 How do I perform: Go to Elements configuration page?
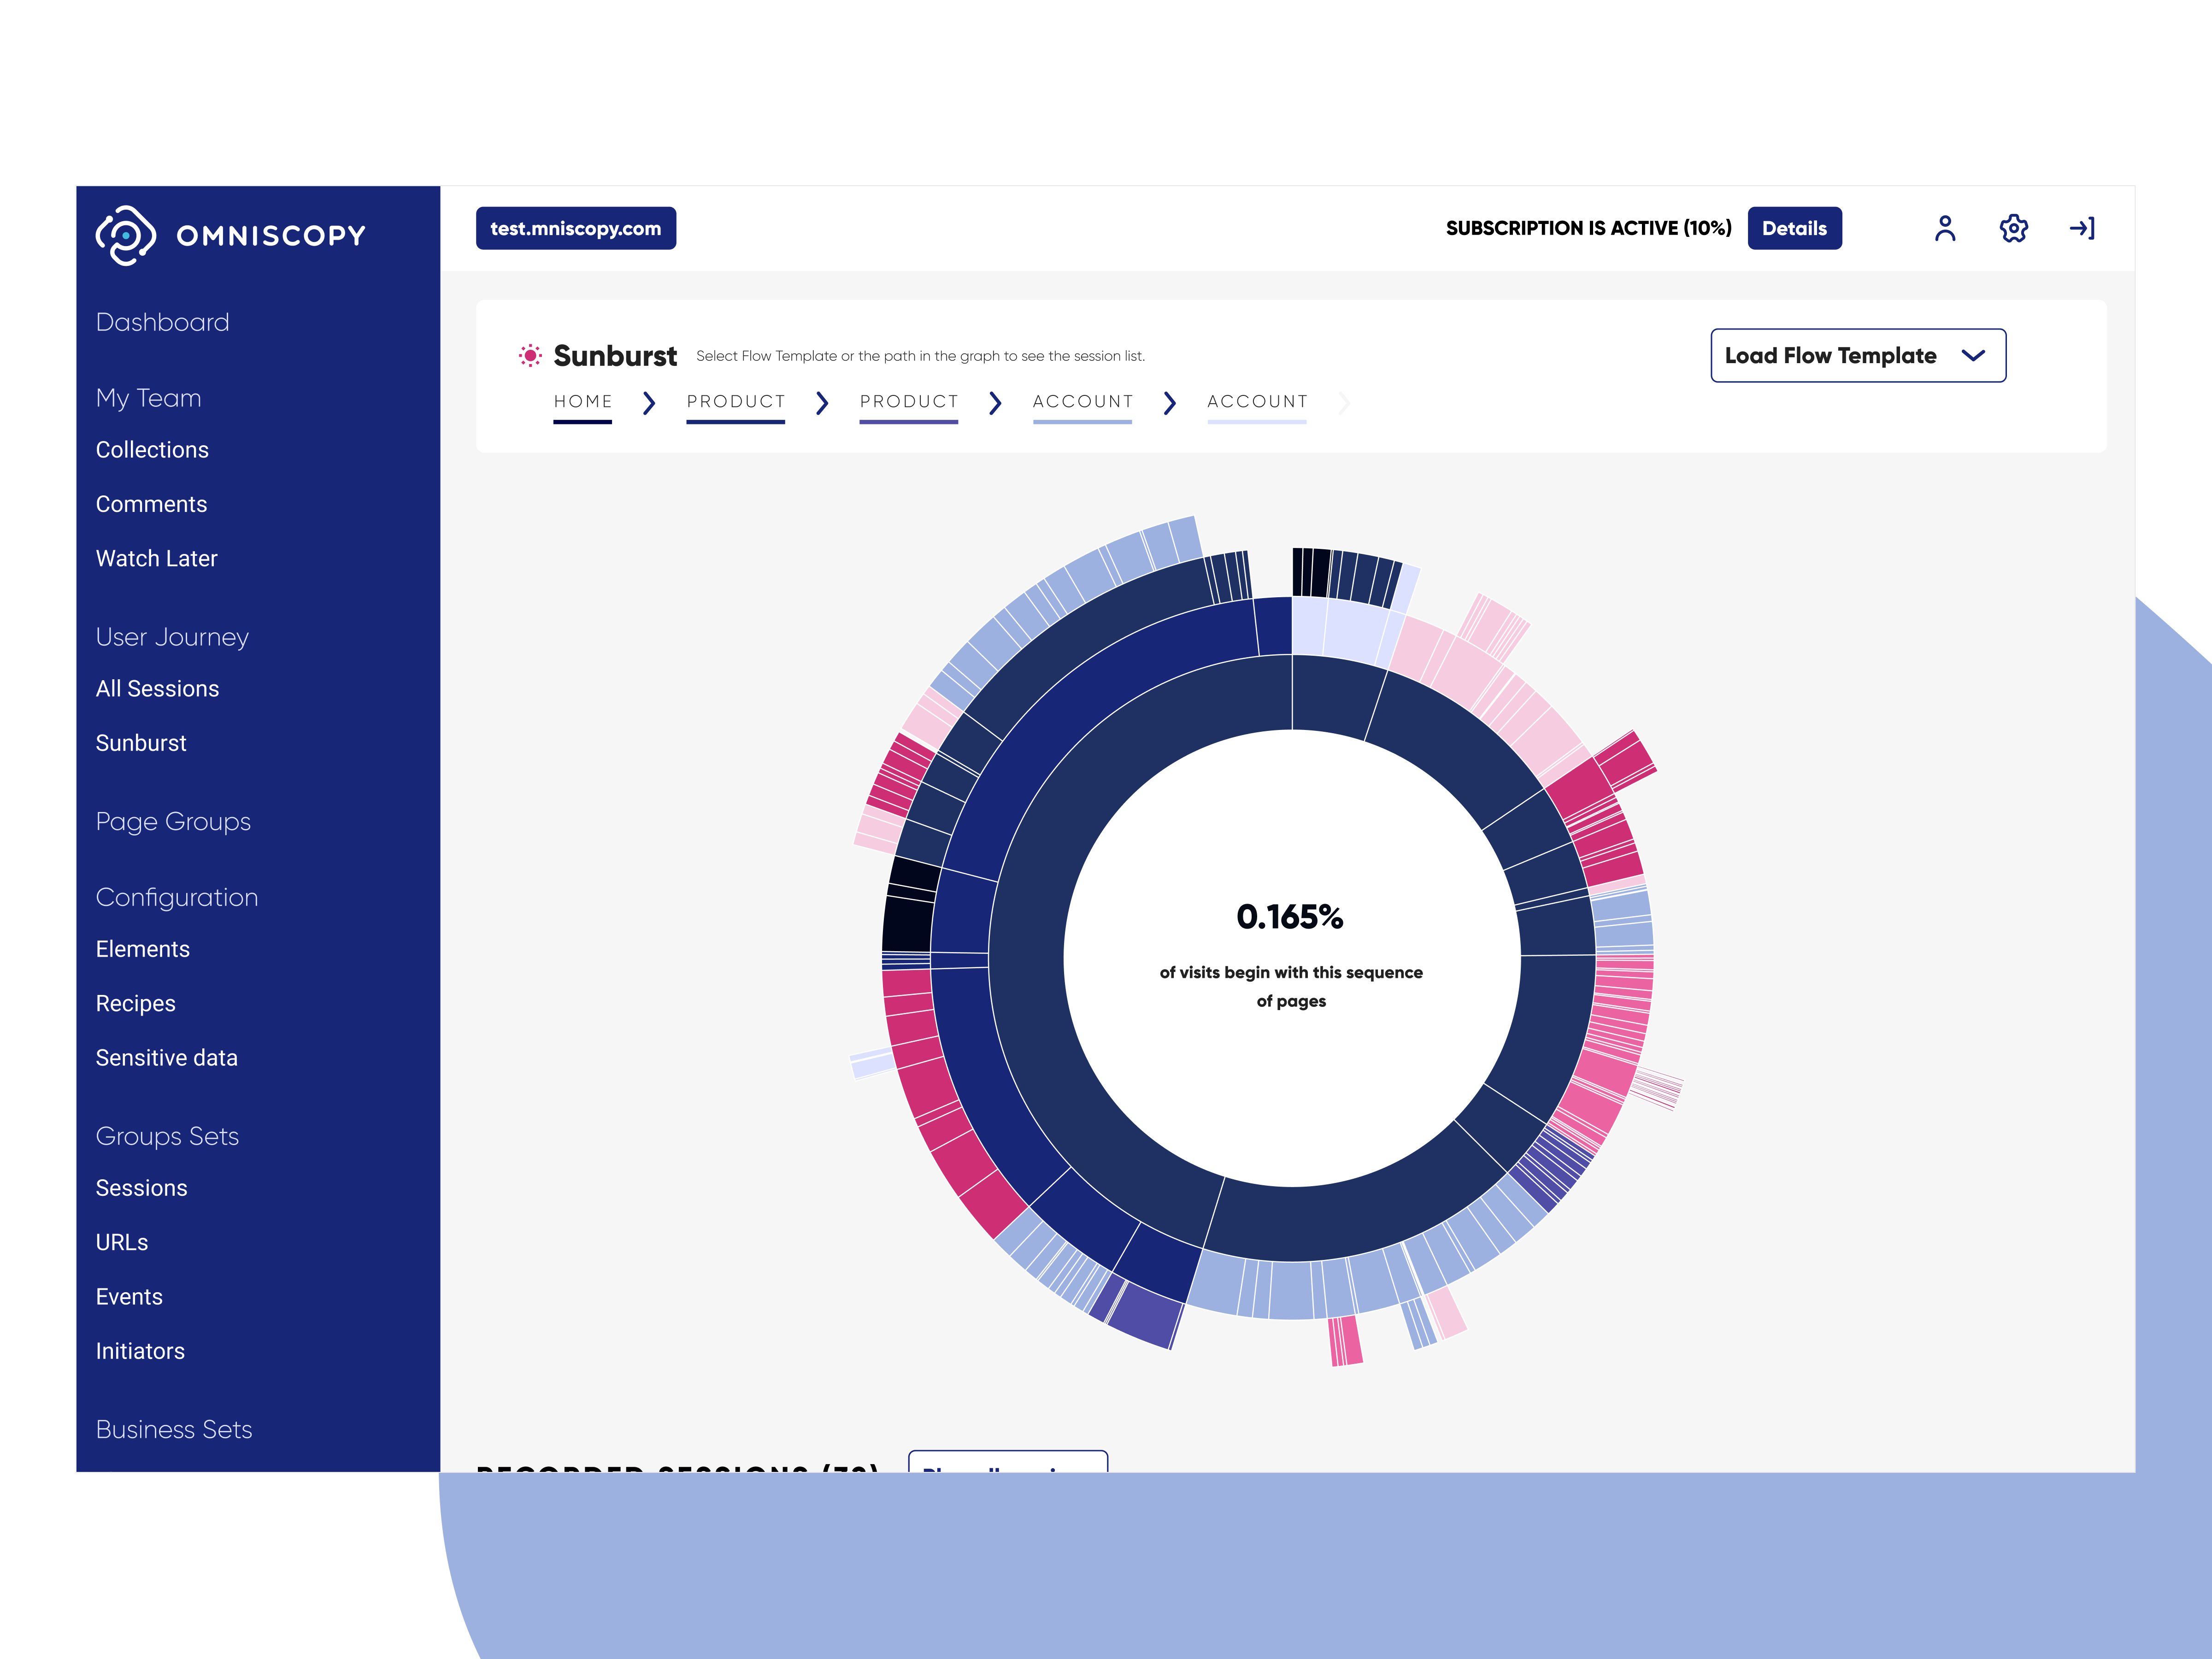tap(142, 949)
